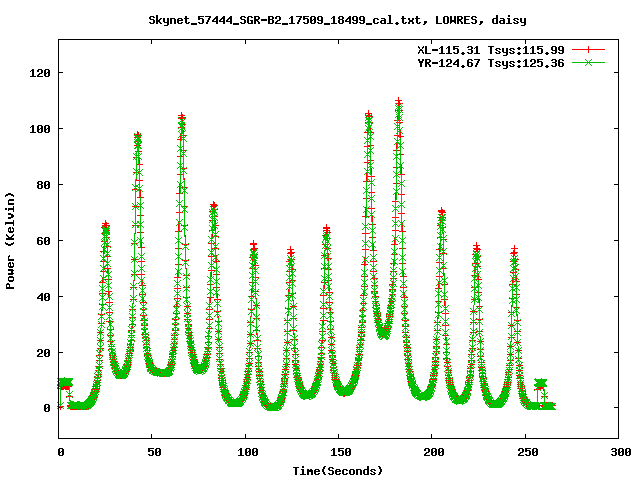640x480 pixels.
Task: Click the green cross legend marker
Action: (588, 62)
